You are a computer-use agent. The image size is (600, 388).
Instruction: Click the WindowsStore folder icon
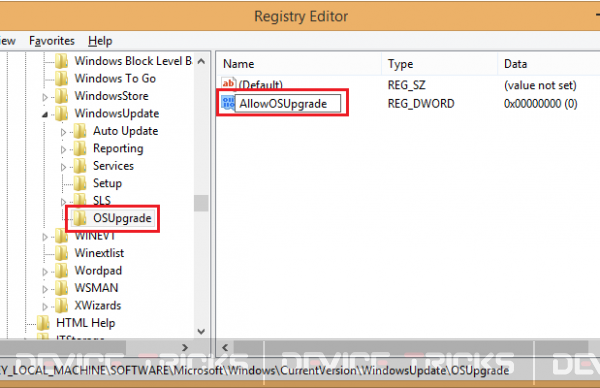click(x=62, y=96)
